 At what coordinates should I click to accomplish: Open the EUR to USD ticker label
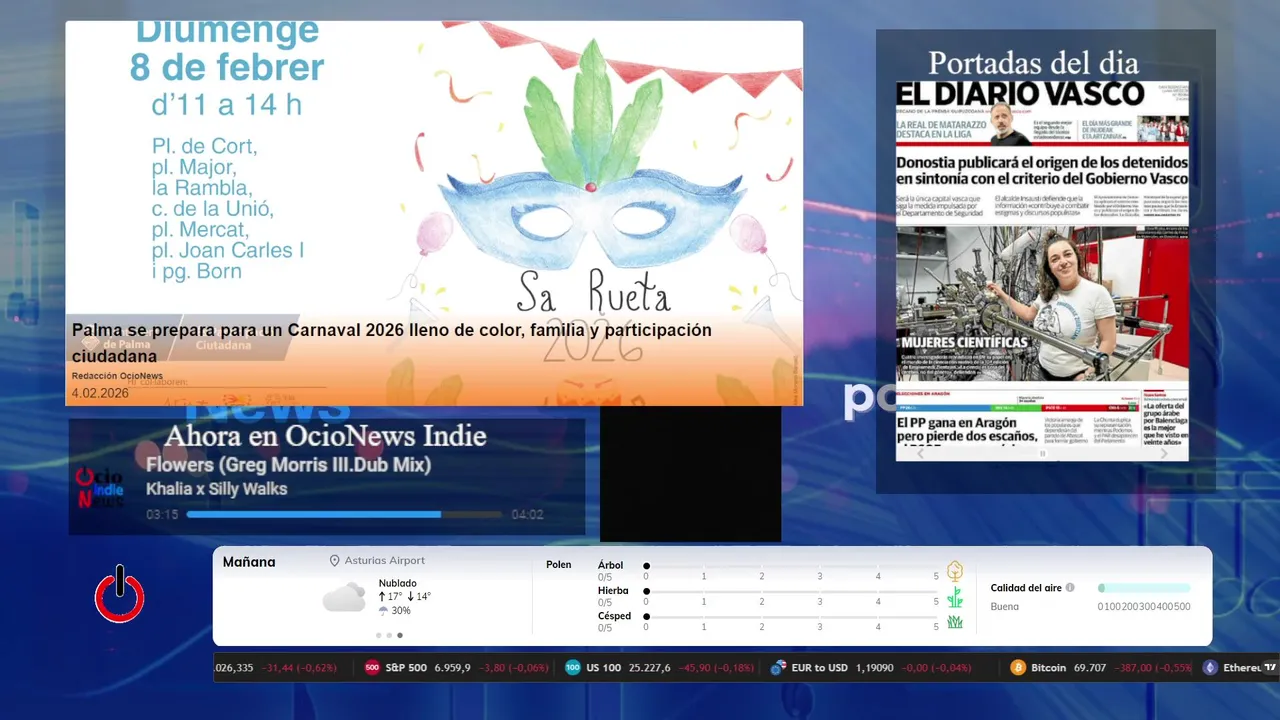tap(819, 667)
